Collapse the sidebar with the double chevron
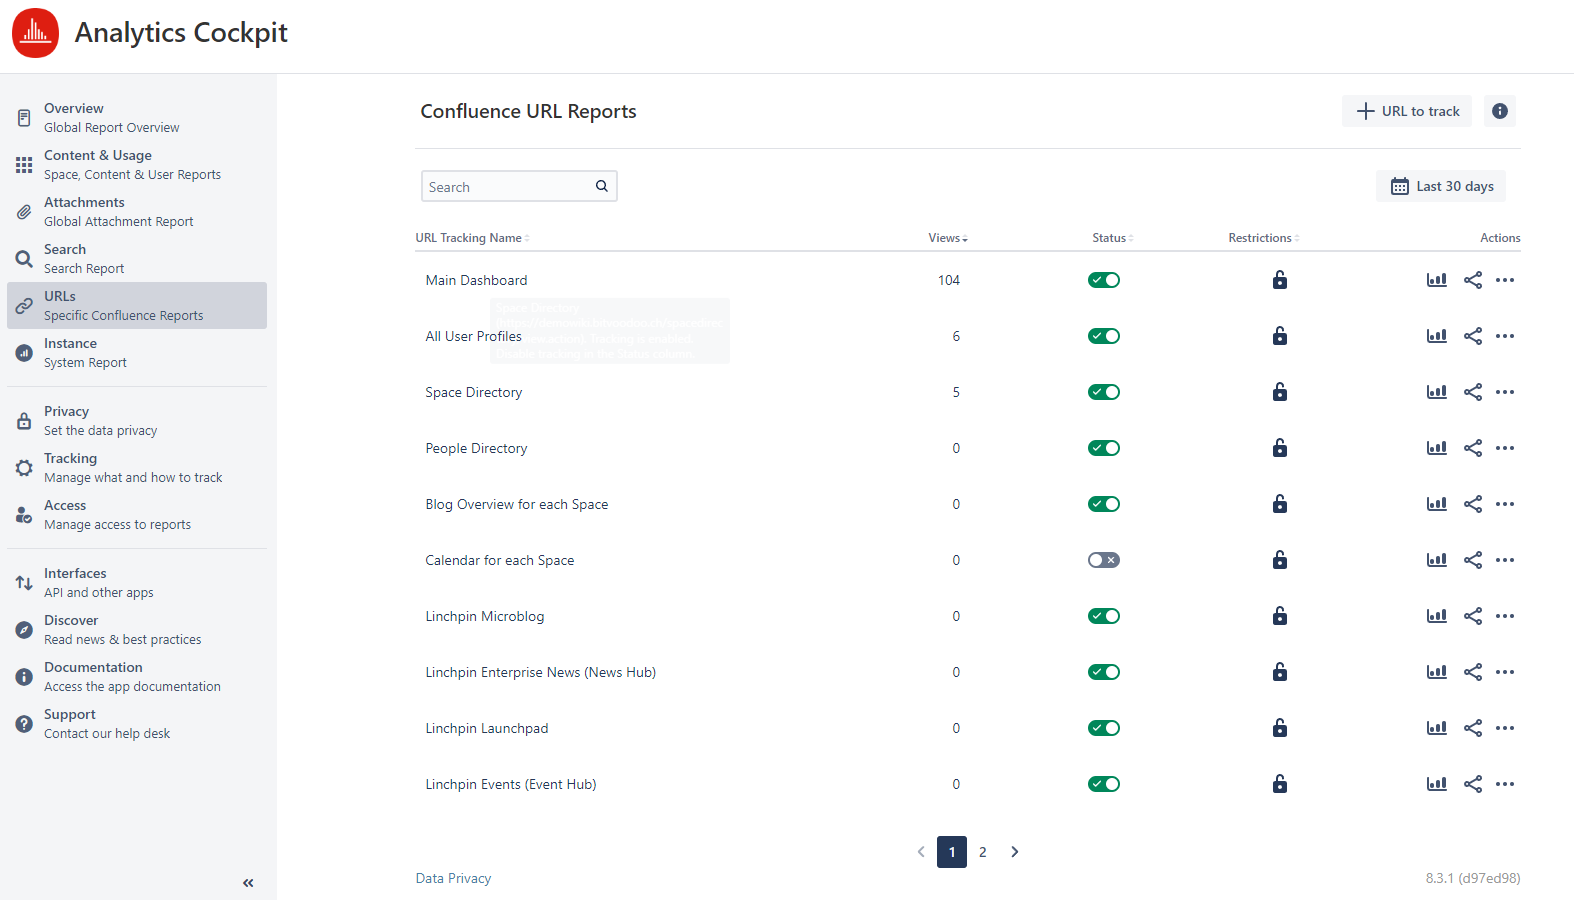Image resolution: width=1574 pixels, height=900 pixels. (x=248, y=883)
